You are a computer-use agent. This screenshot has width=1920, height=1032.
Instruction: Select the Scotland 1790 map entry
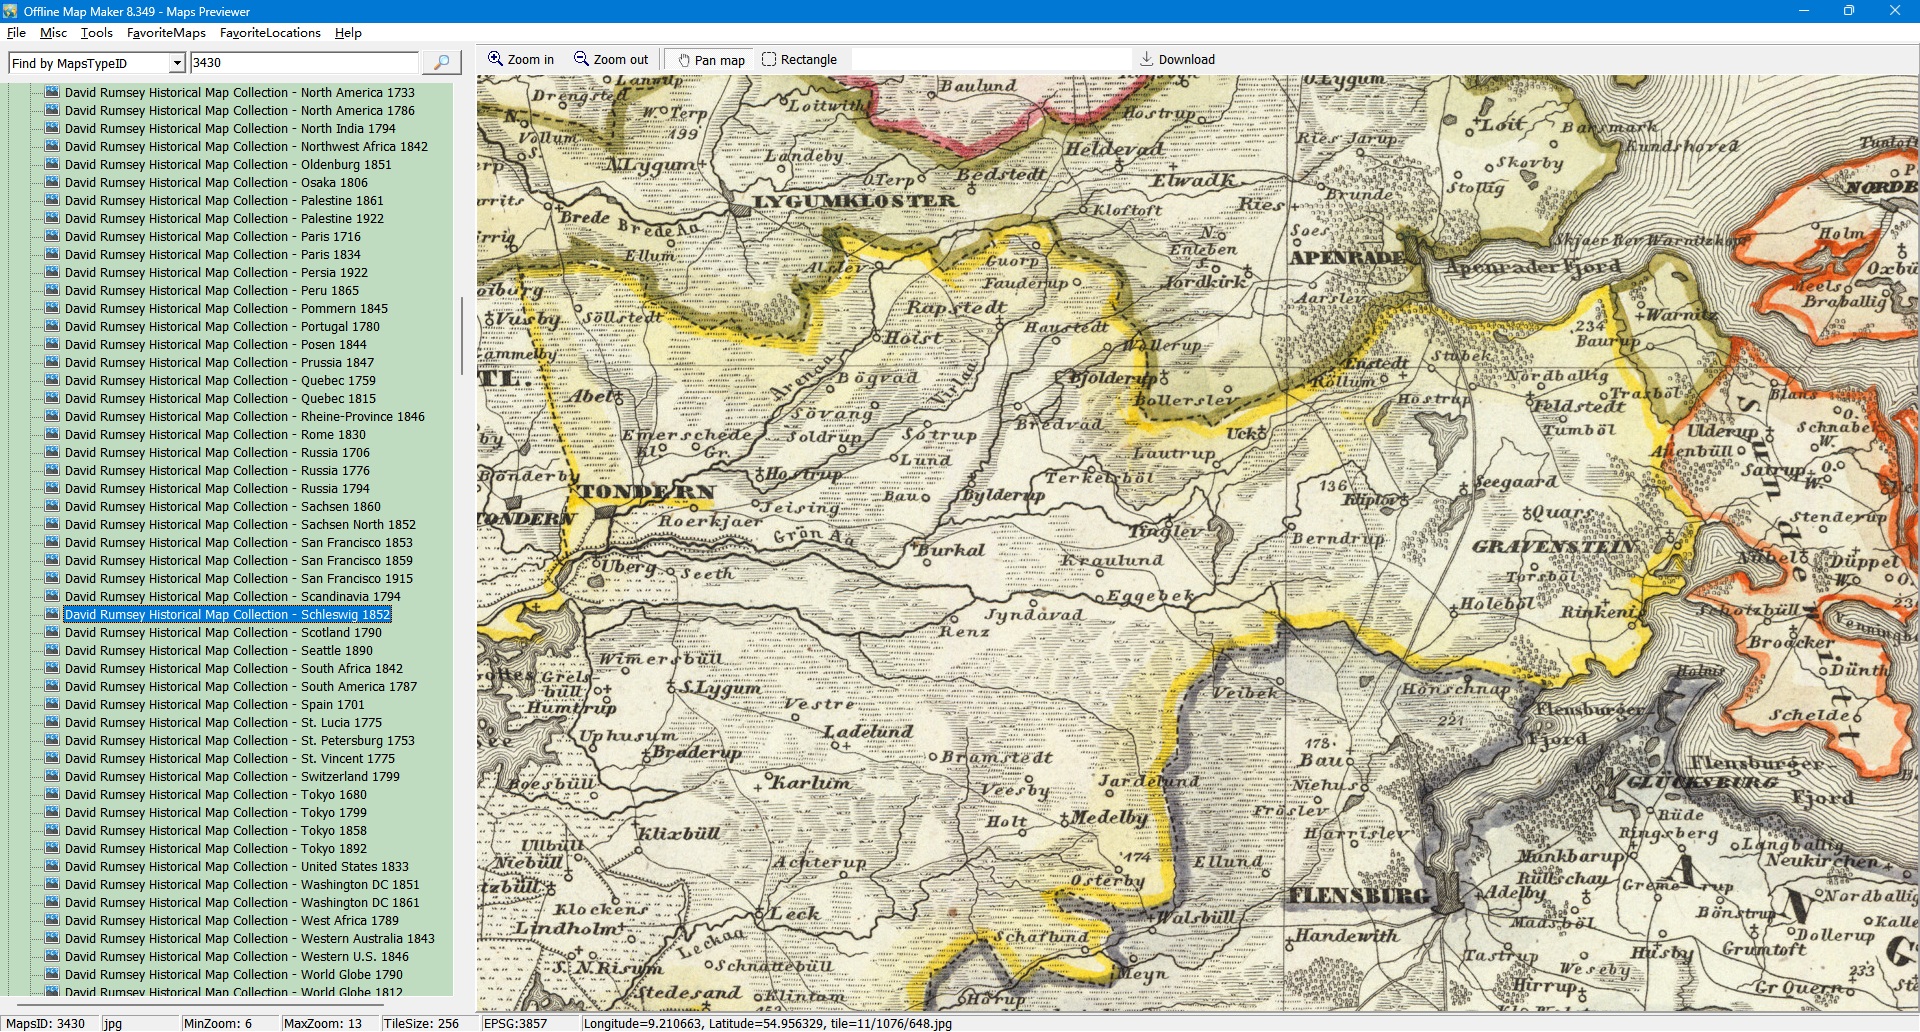pyautogui.click(x=223, y=632)
